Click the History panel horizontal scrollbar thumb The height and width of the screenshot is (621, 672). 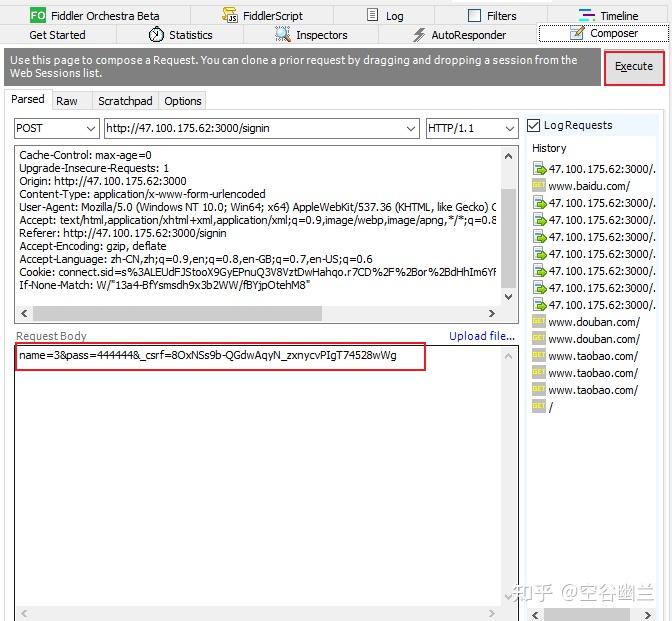587,615
